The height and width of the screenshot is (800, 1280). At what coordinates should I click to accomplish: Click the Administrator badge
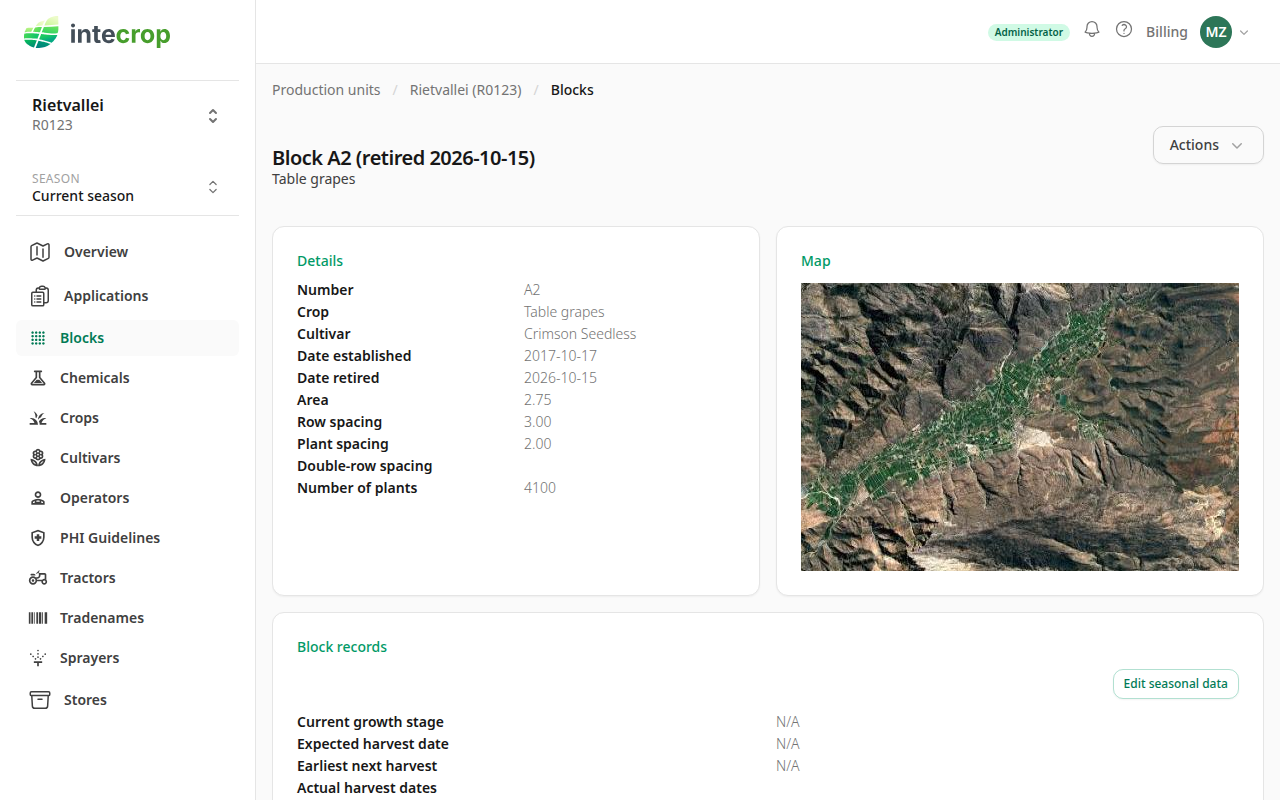(1029, 32)
